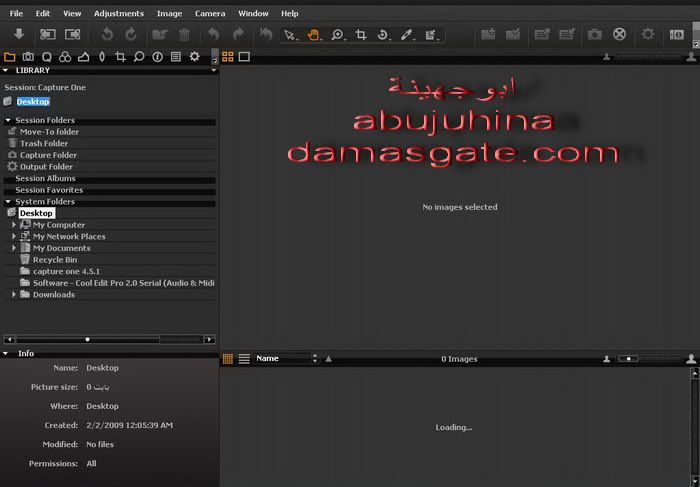Open the Capture camera tool tab
The height and width of the screenshot is (487, 700).
coord(28,57)
